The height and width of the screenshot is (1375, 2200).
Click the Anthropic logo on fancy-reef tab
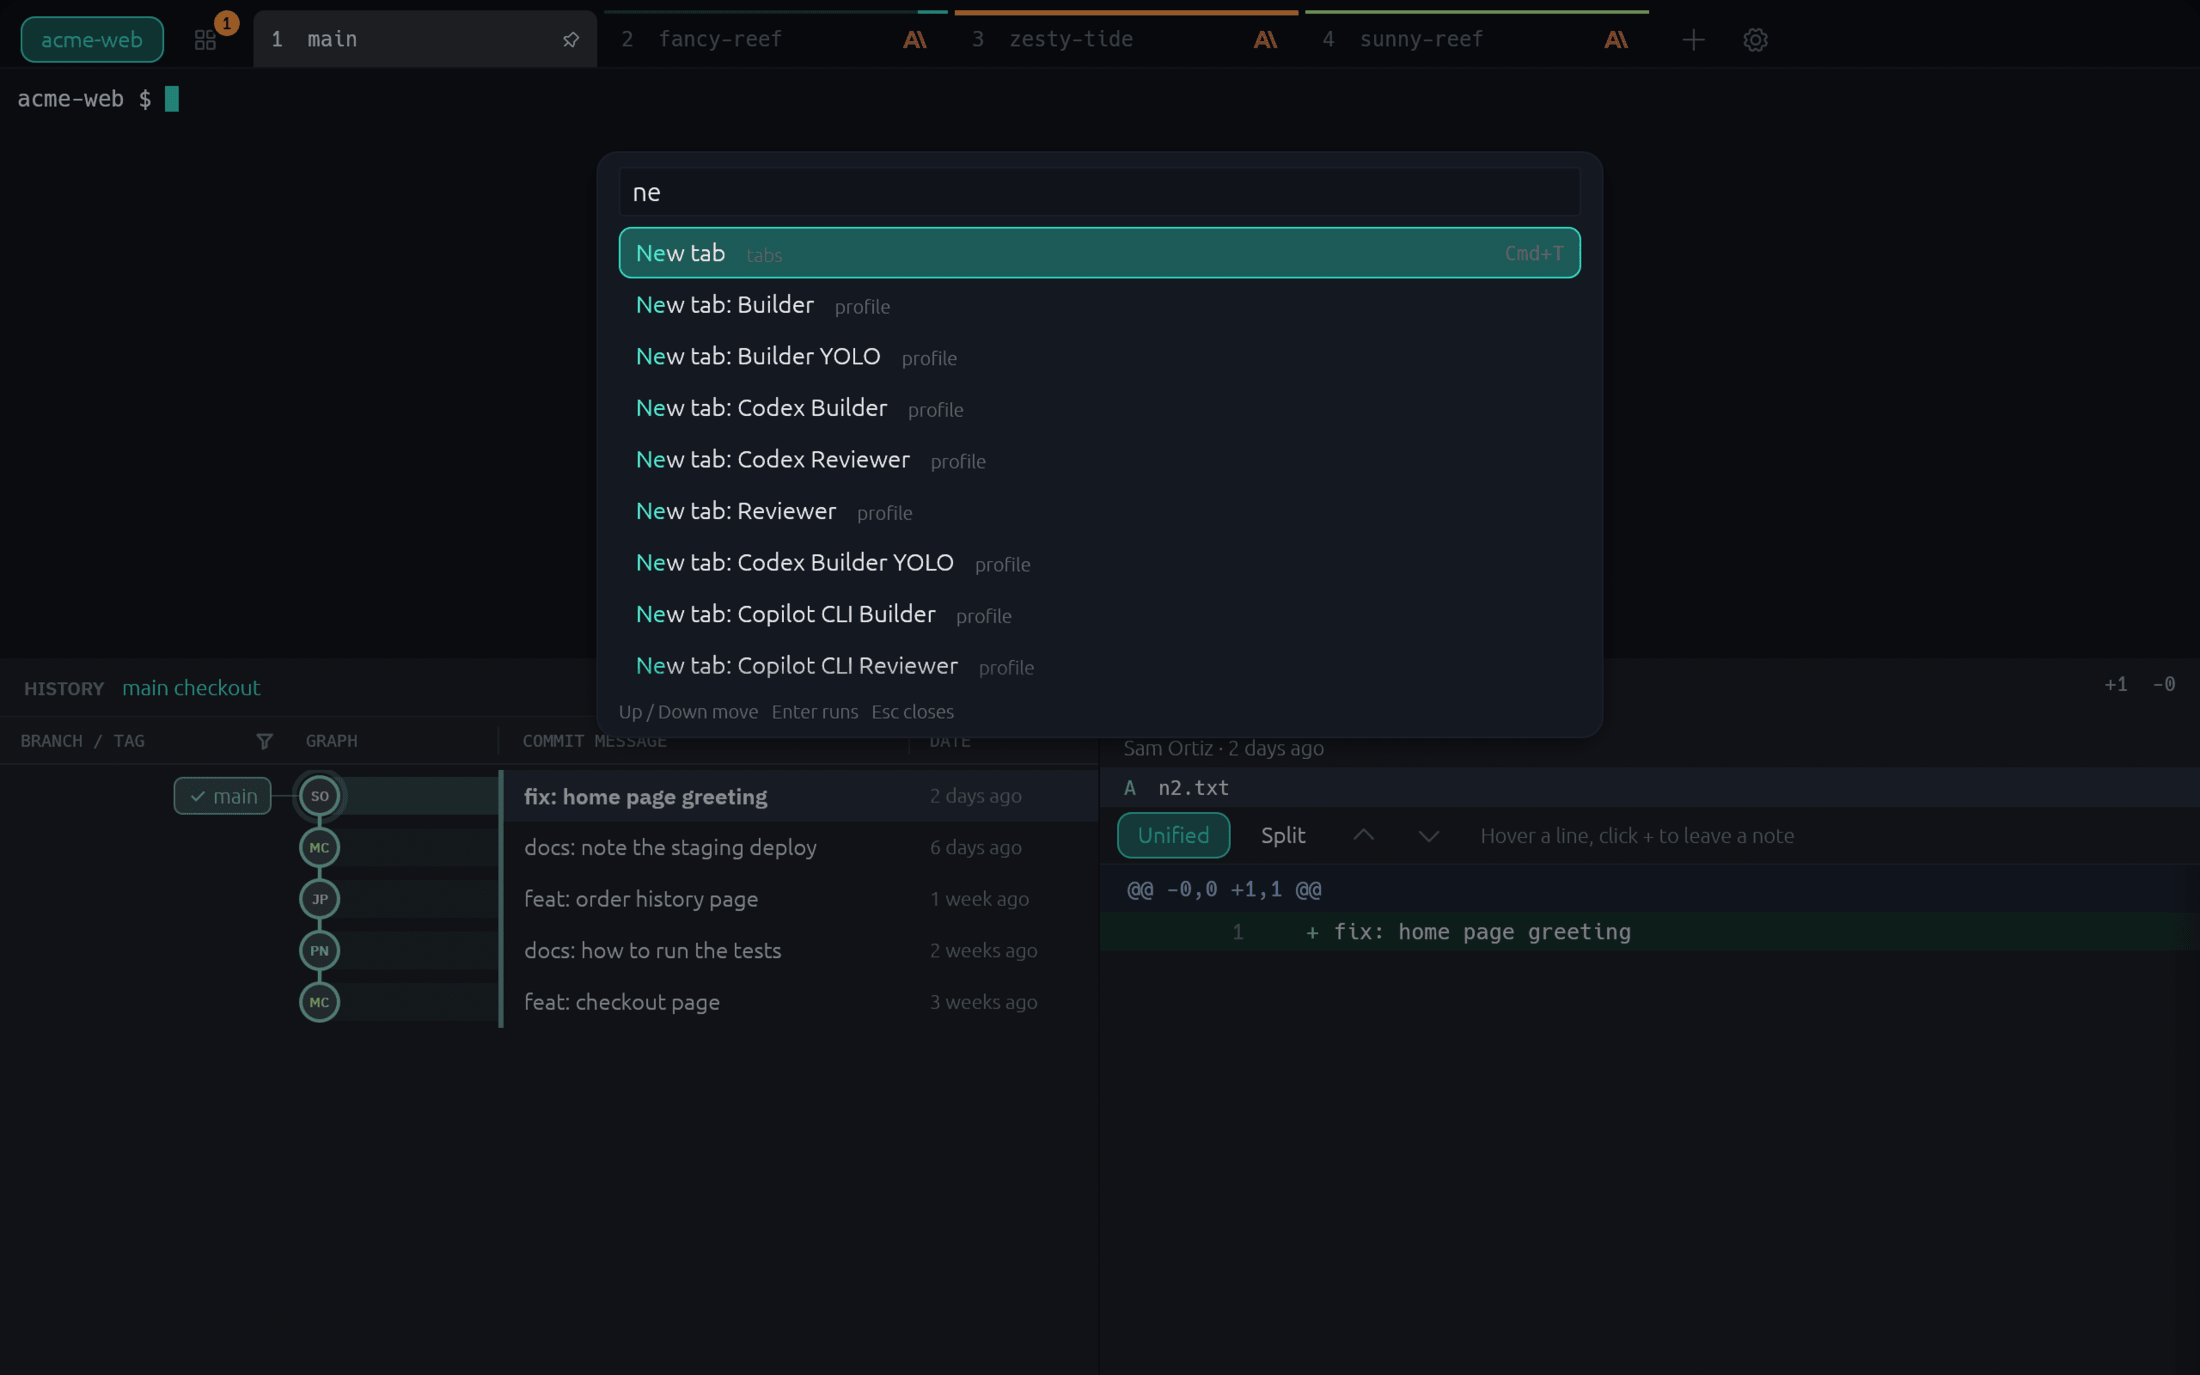(x=915, y=40)
